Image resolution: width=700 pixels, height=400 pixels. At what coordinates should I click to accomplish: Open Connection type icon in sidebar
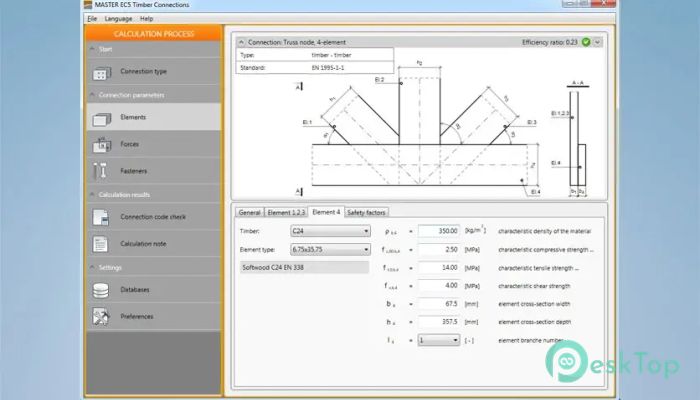[x=102, y=73]
